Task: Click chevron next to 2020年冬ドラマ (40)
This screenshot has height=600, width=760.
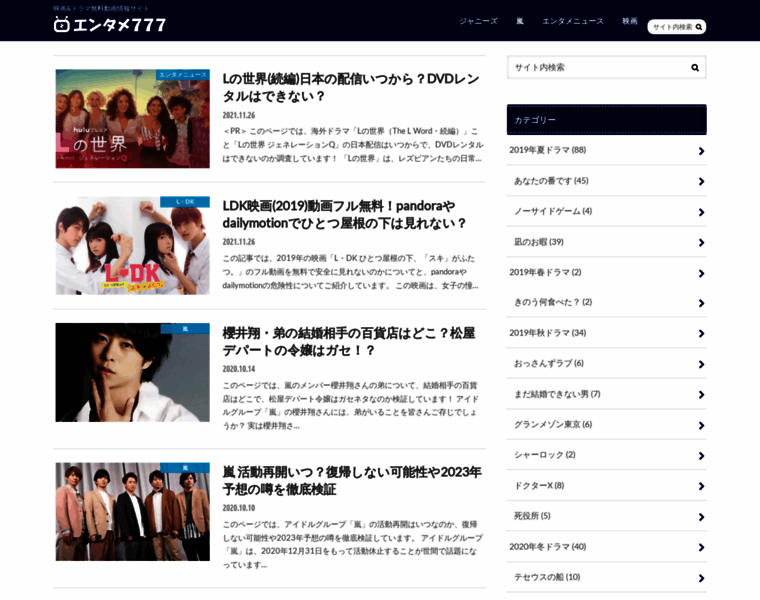Action: pyautogui.click(x=701, y=548)
